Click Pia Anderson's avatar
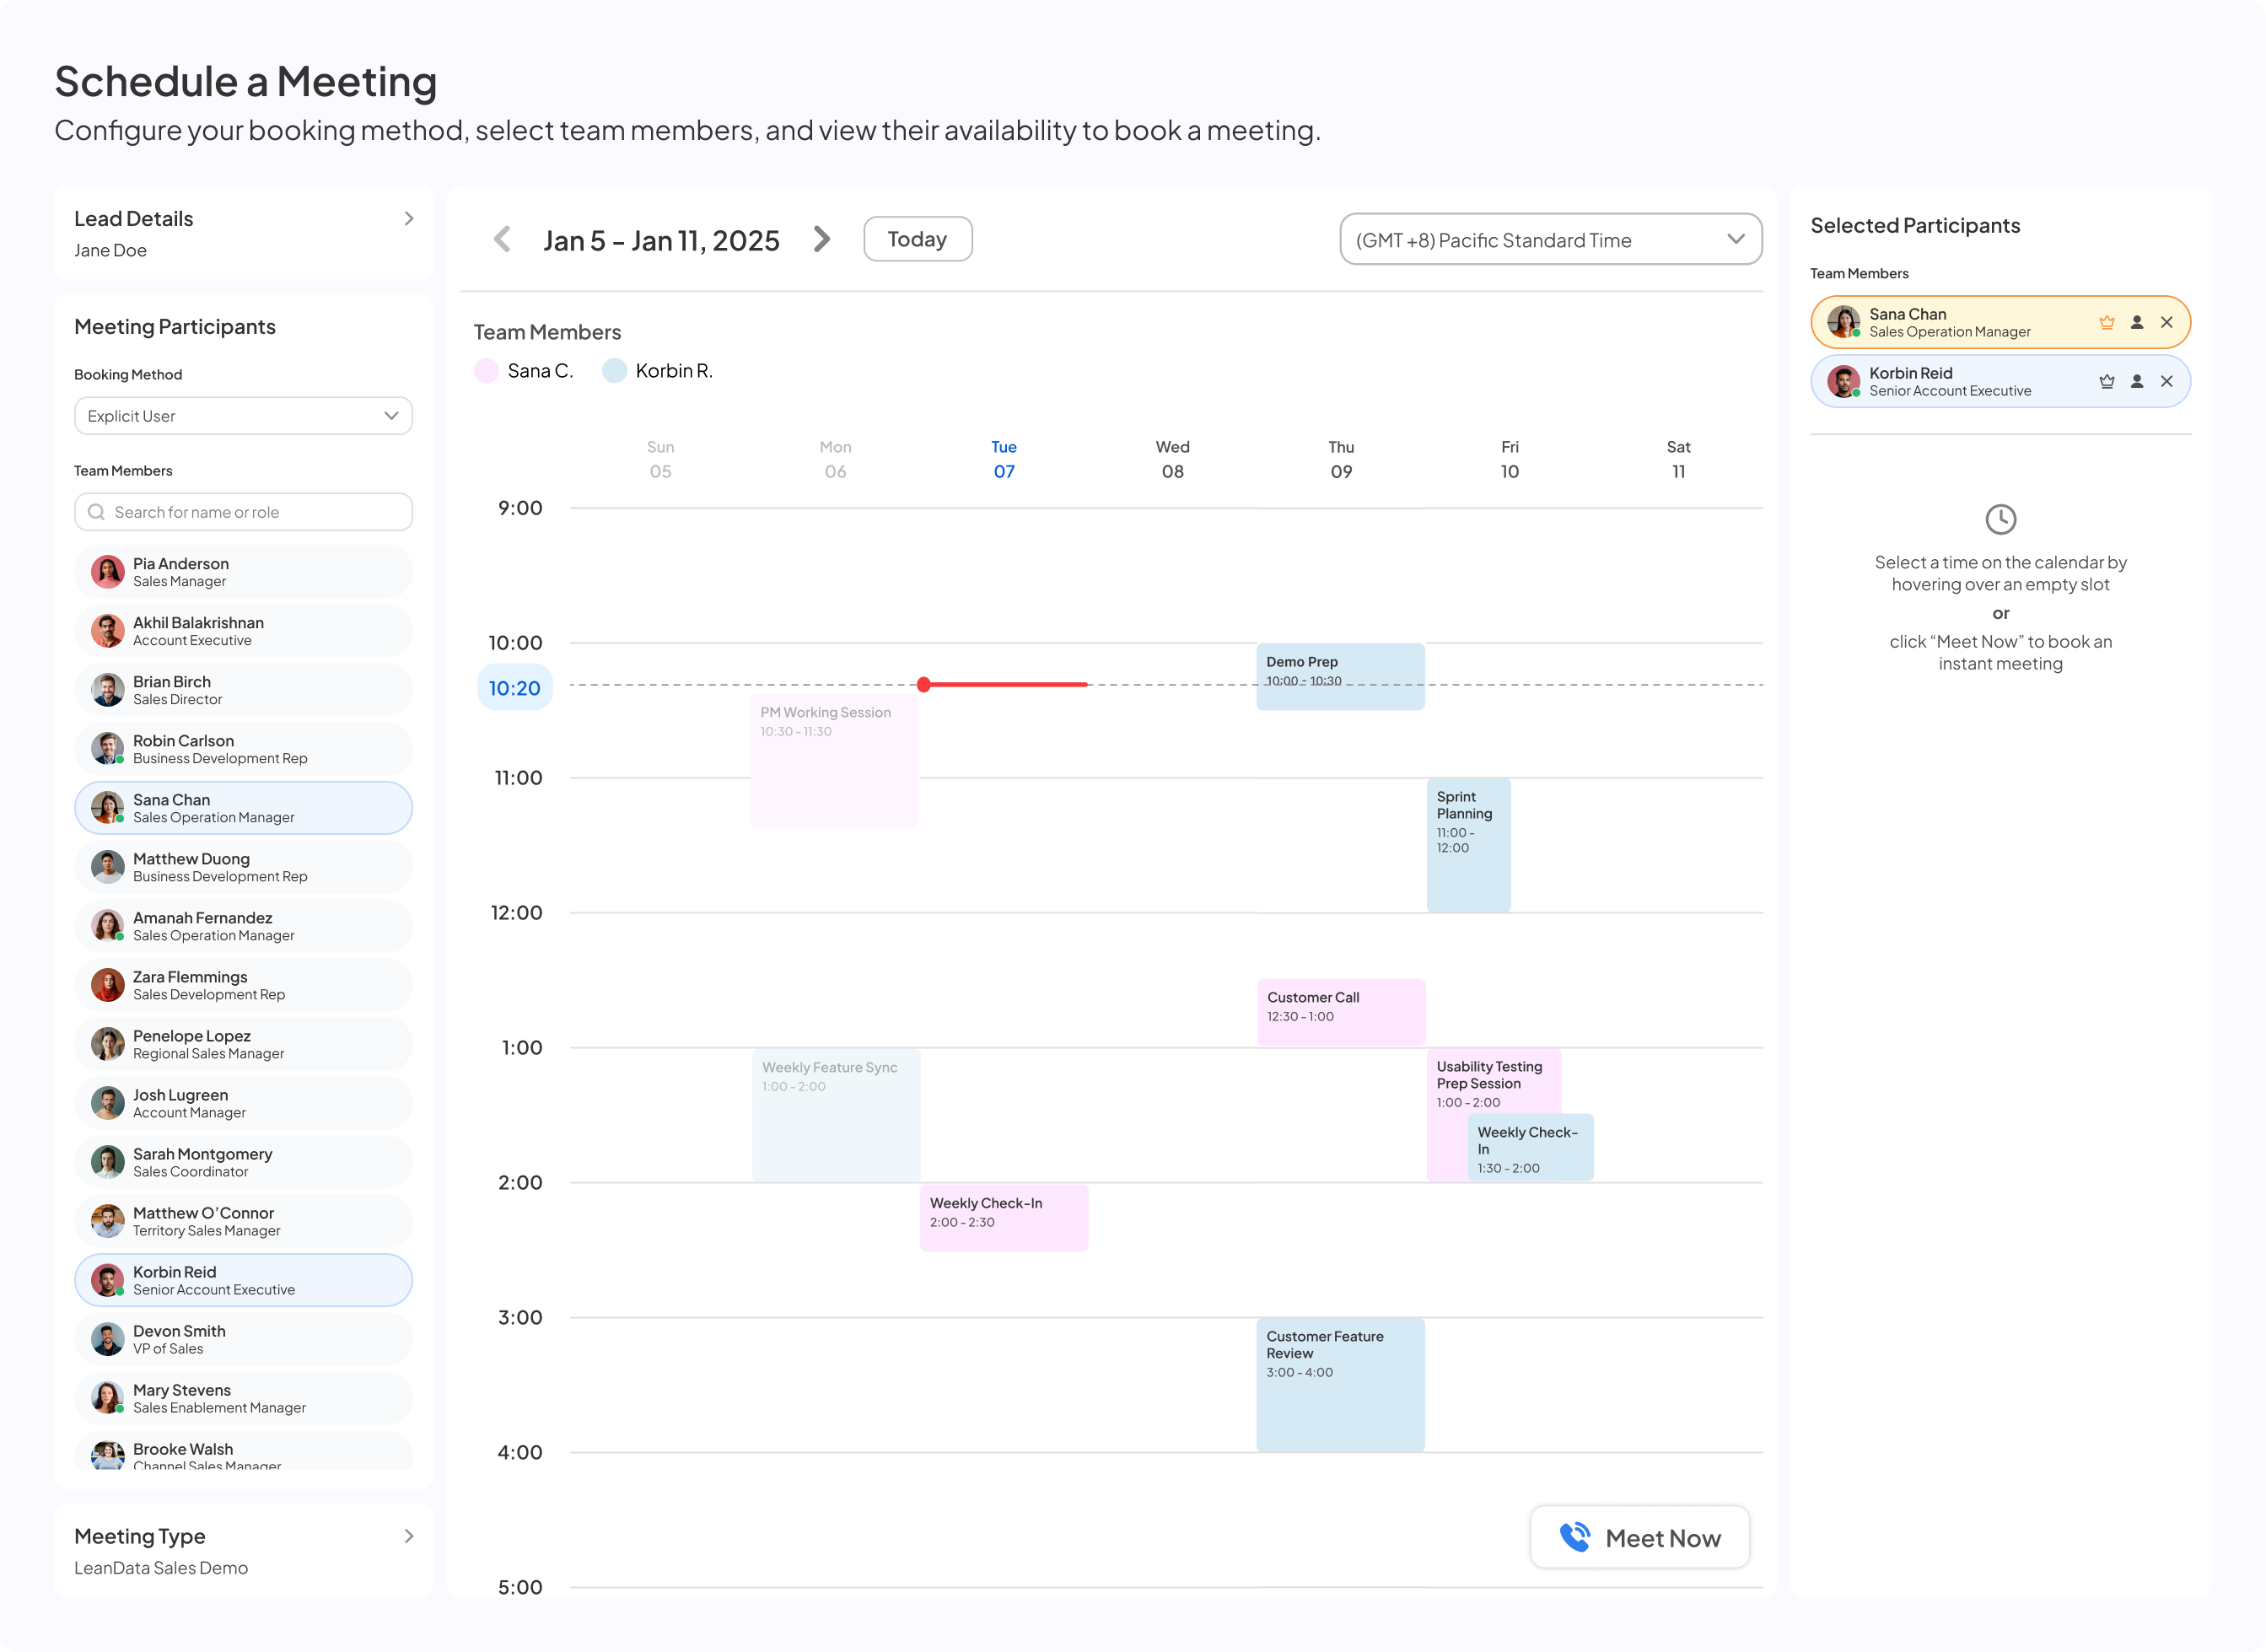Screen dimensions: 2266x1652 coord(107,572)
